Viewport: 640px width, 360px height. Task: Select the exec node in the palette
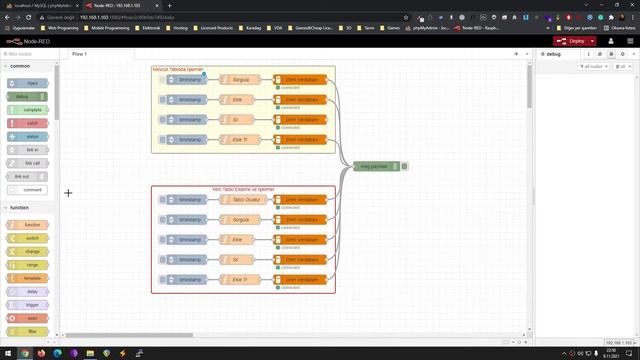[x=27, y=318]
